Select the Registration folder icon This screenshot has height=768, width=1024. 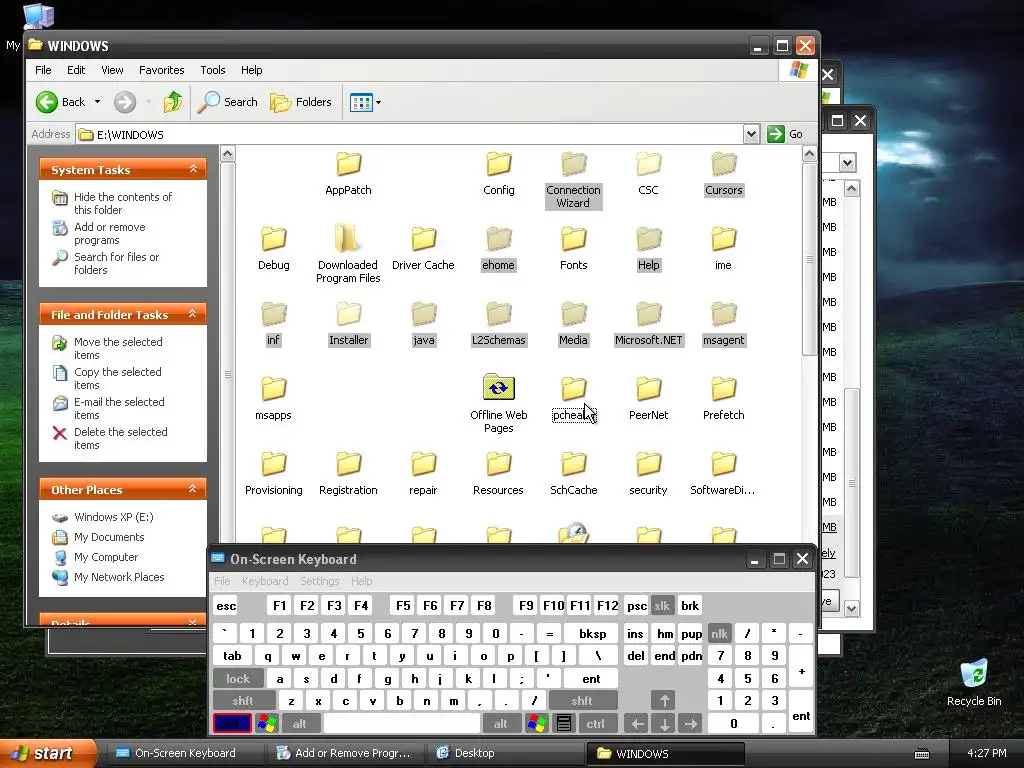tap(348, 464)
